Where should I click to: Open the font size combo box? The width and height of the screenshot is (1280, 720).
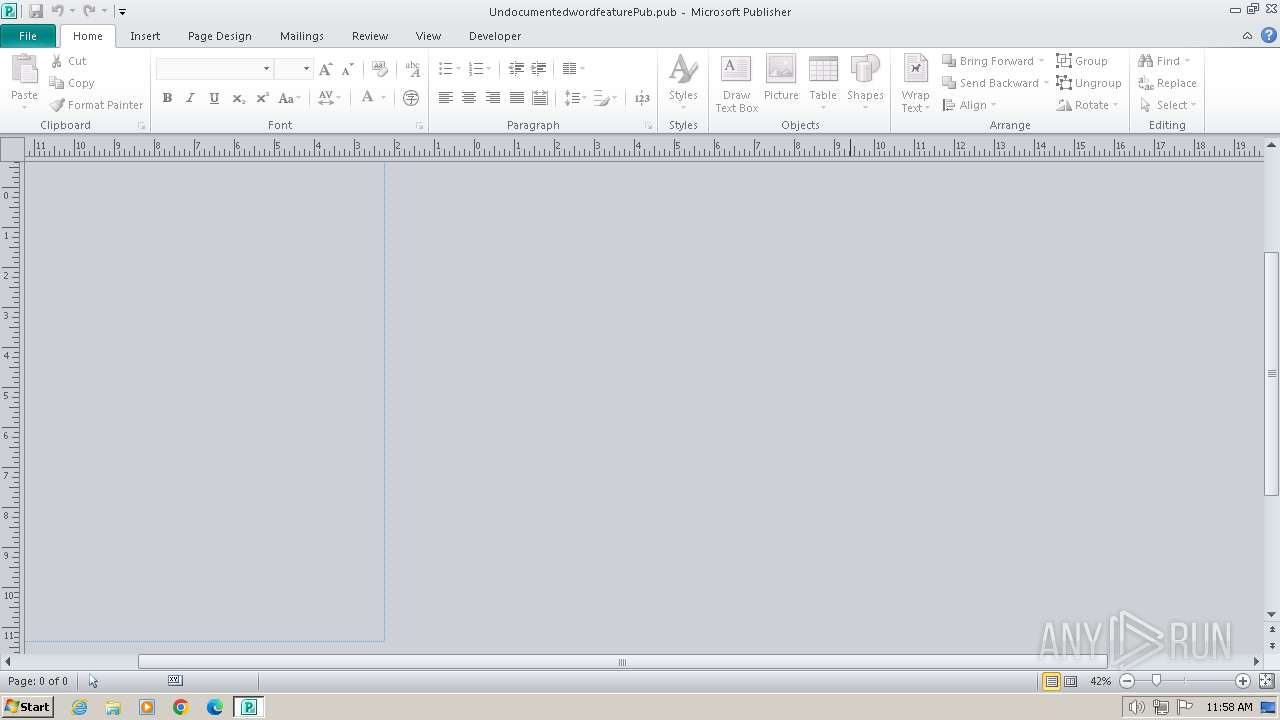click(293, 69)
